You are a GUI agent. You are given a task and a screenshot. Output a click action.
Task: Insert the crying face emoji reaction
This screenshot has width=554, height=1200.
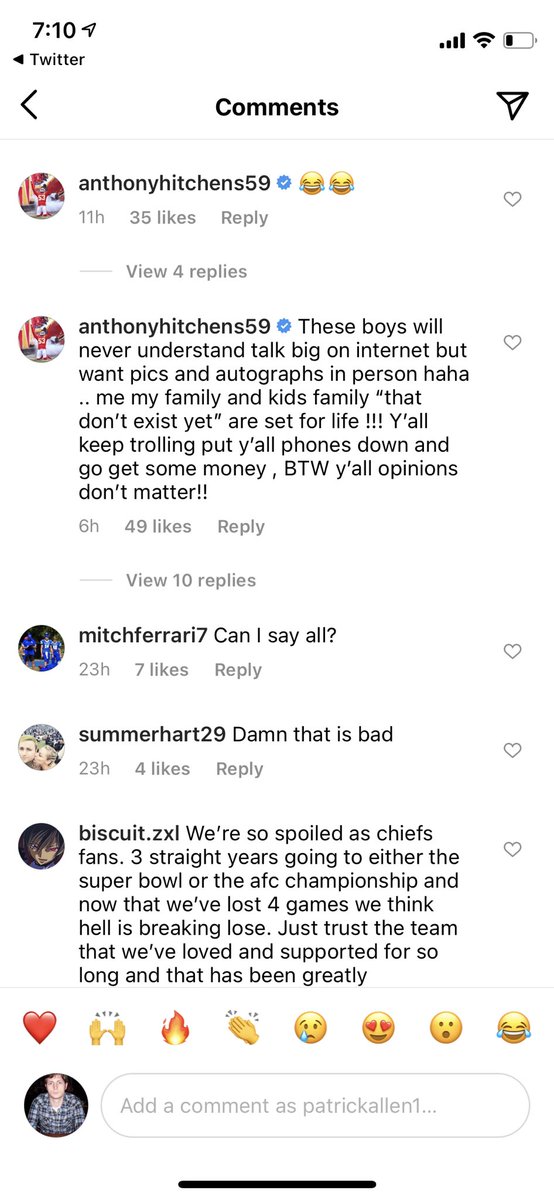311,1027
